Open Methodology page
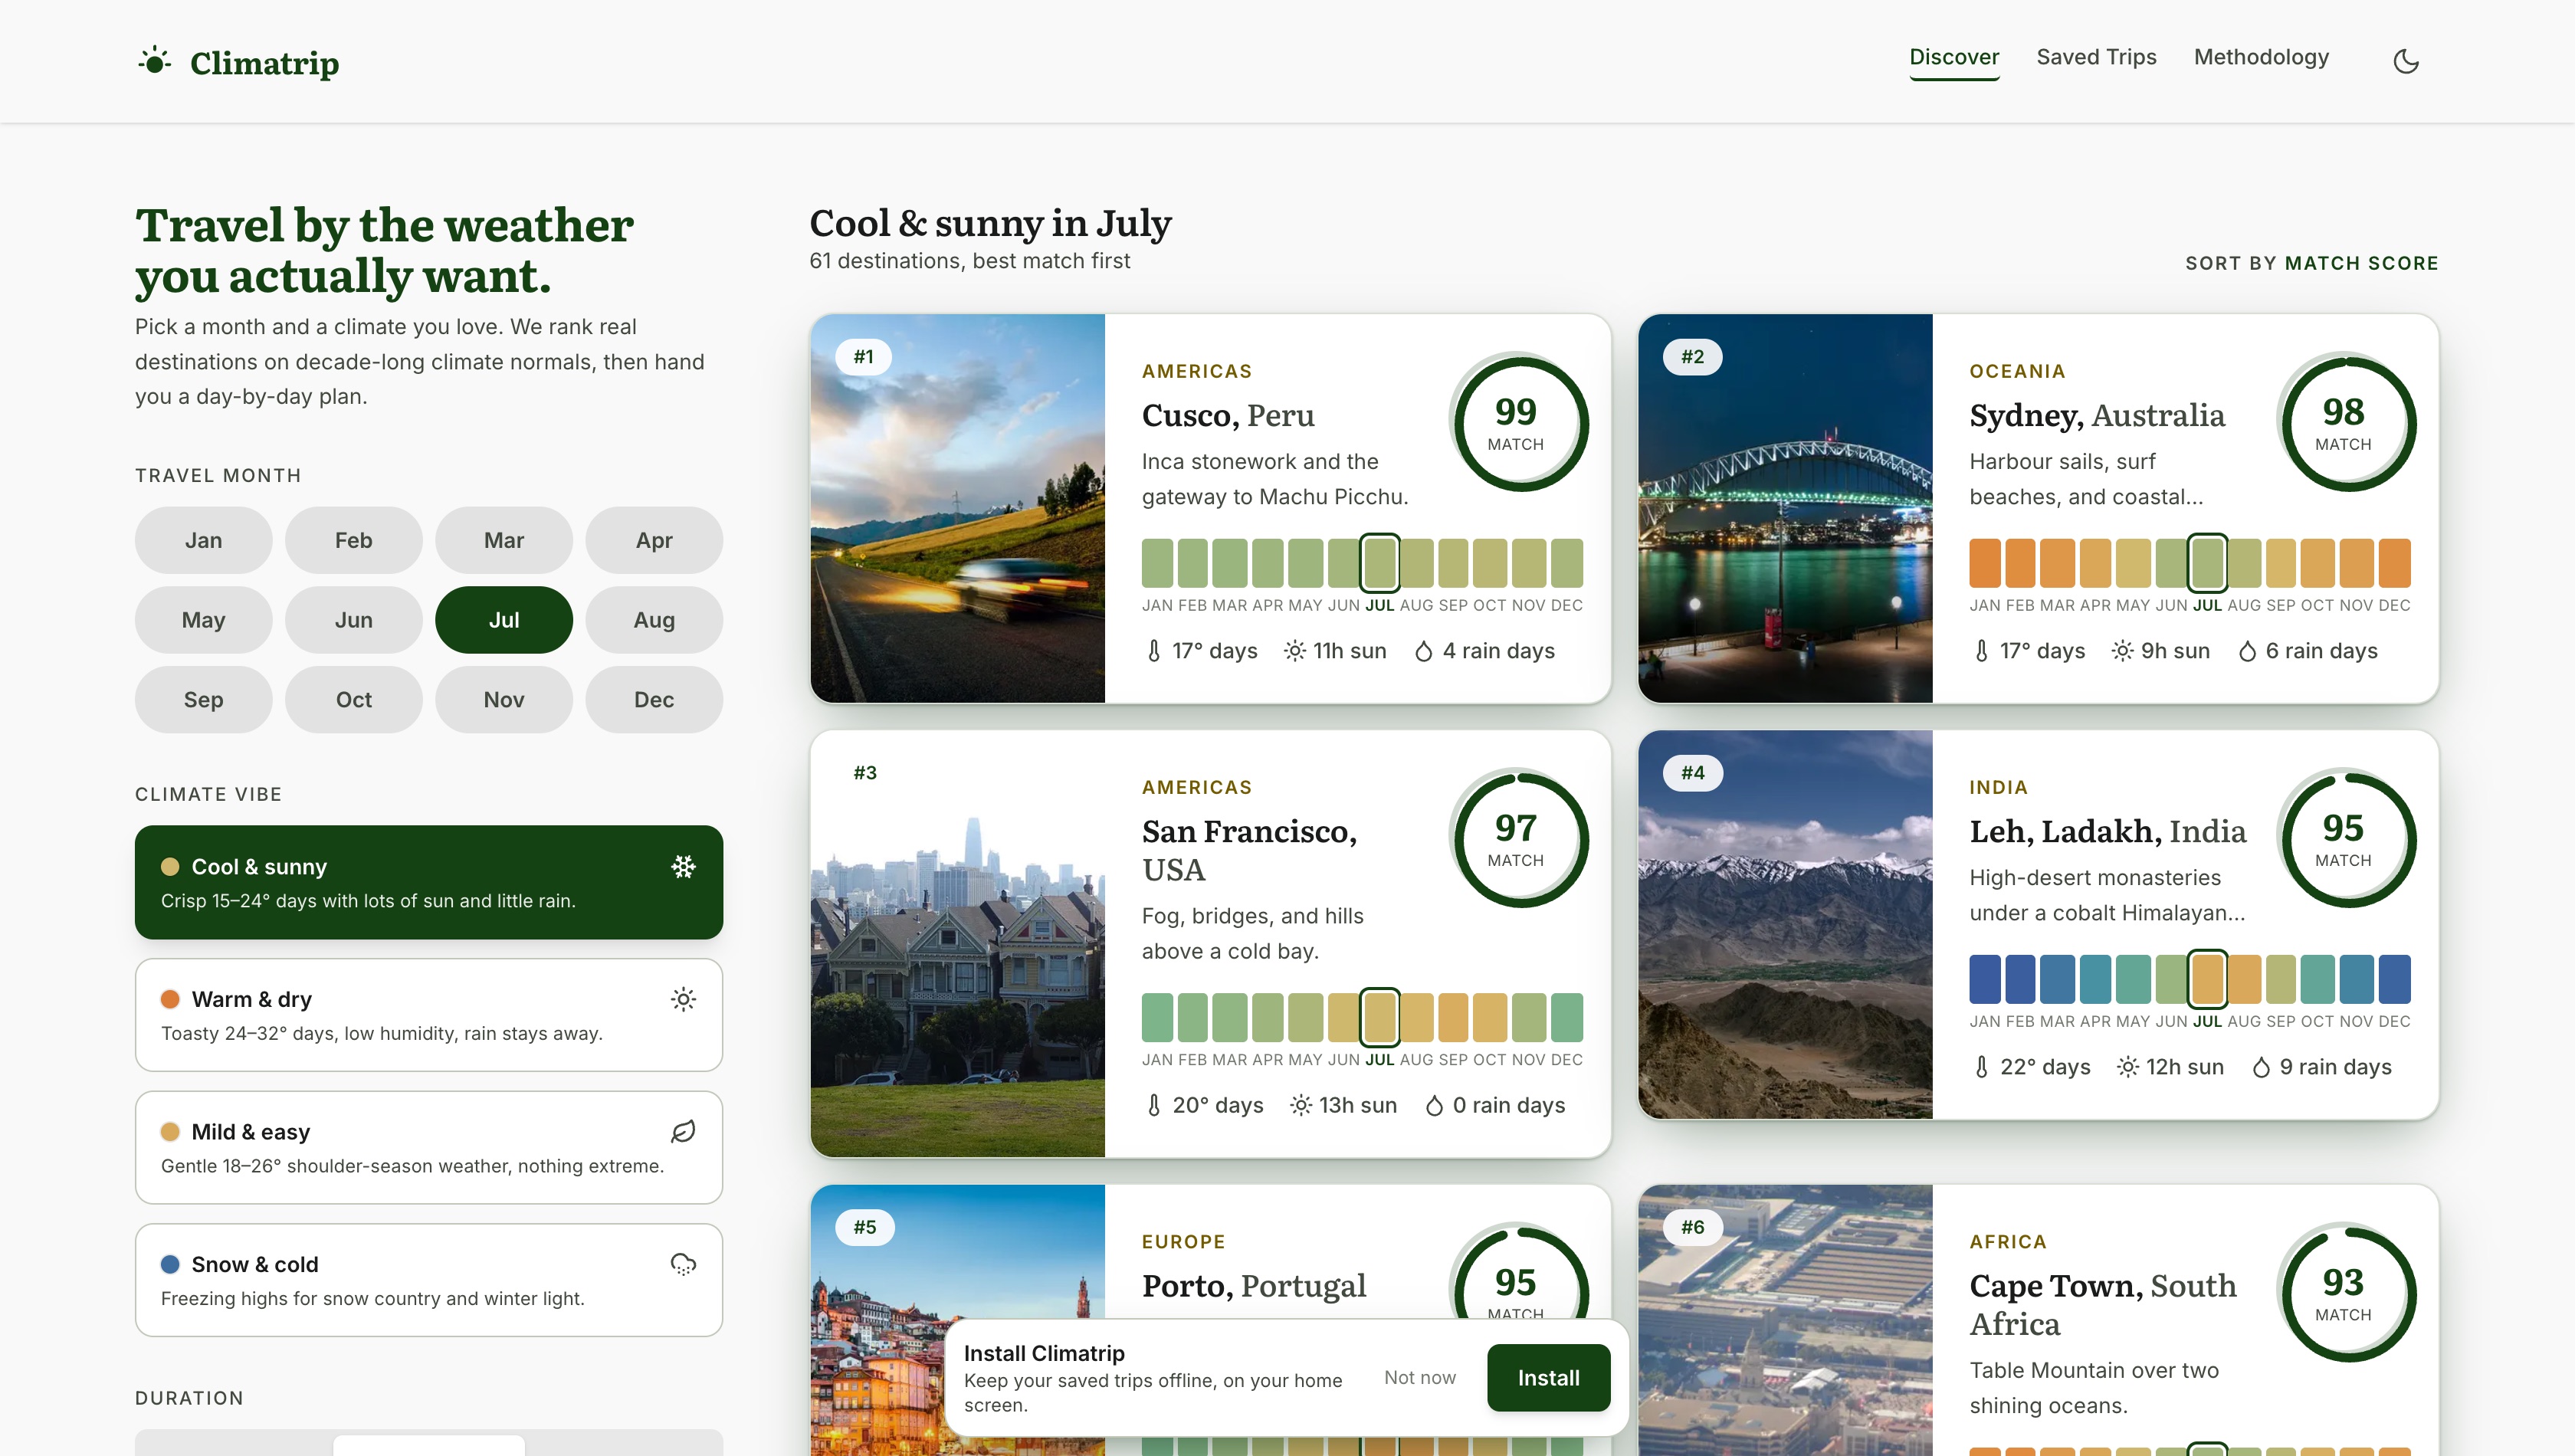Viewport: 2575px width, 1456px height. [2261, 57]
